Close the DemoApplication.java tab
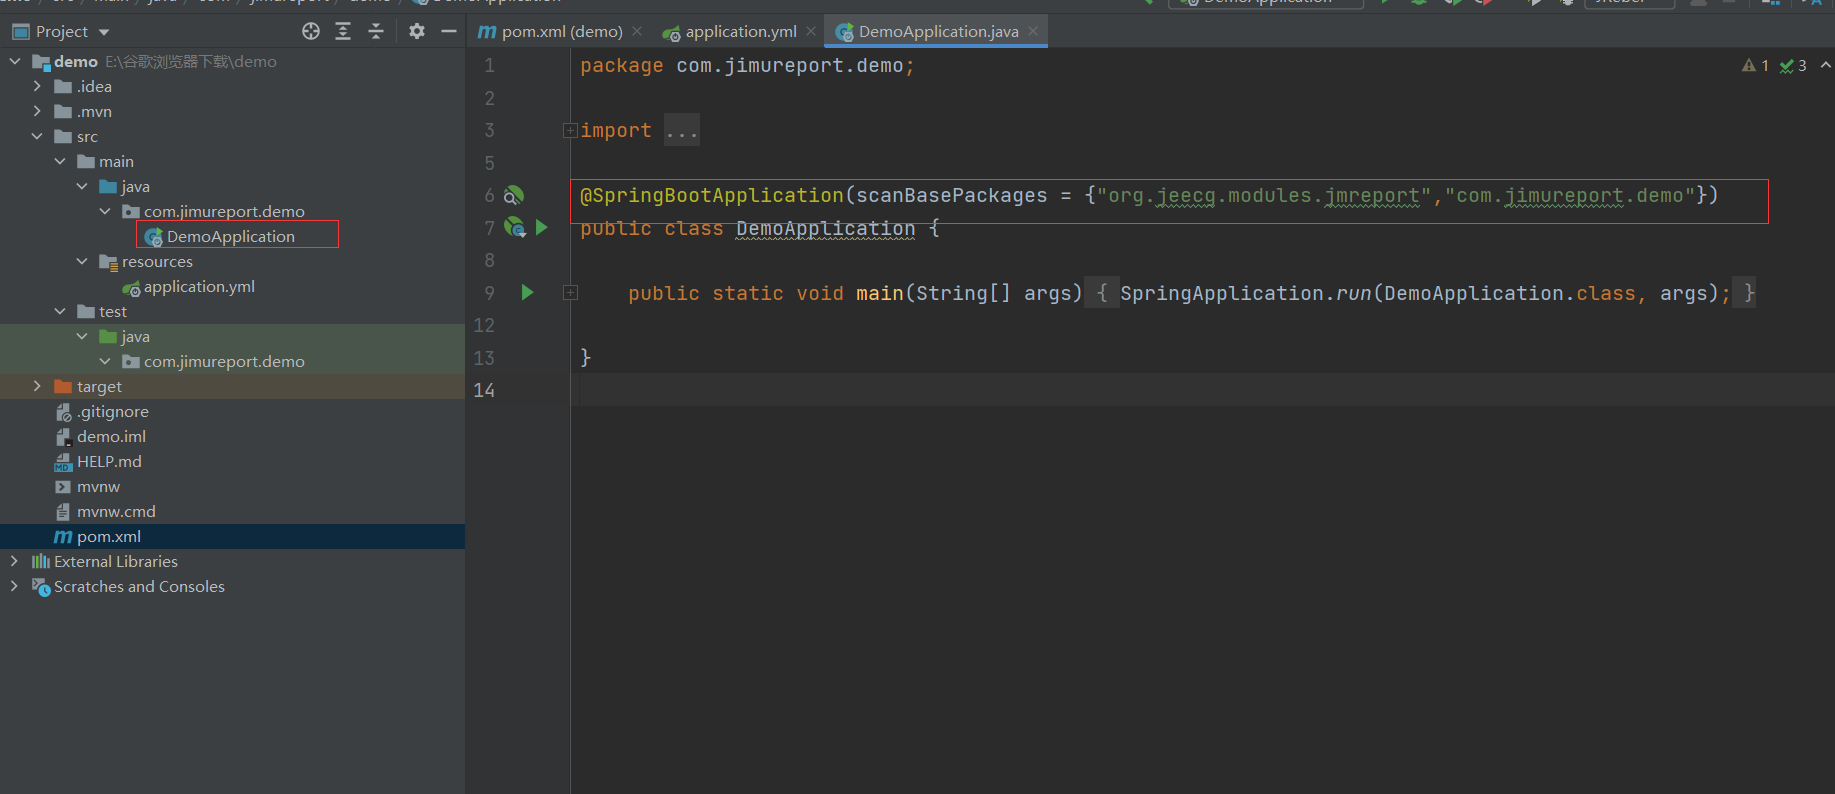Image resolution: width=1835 pixels, height=794 pixels. point(1033,32)
